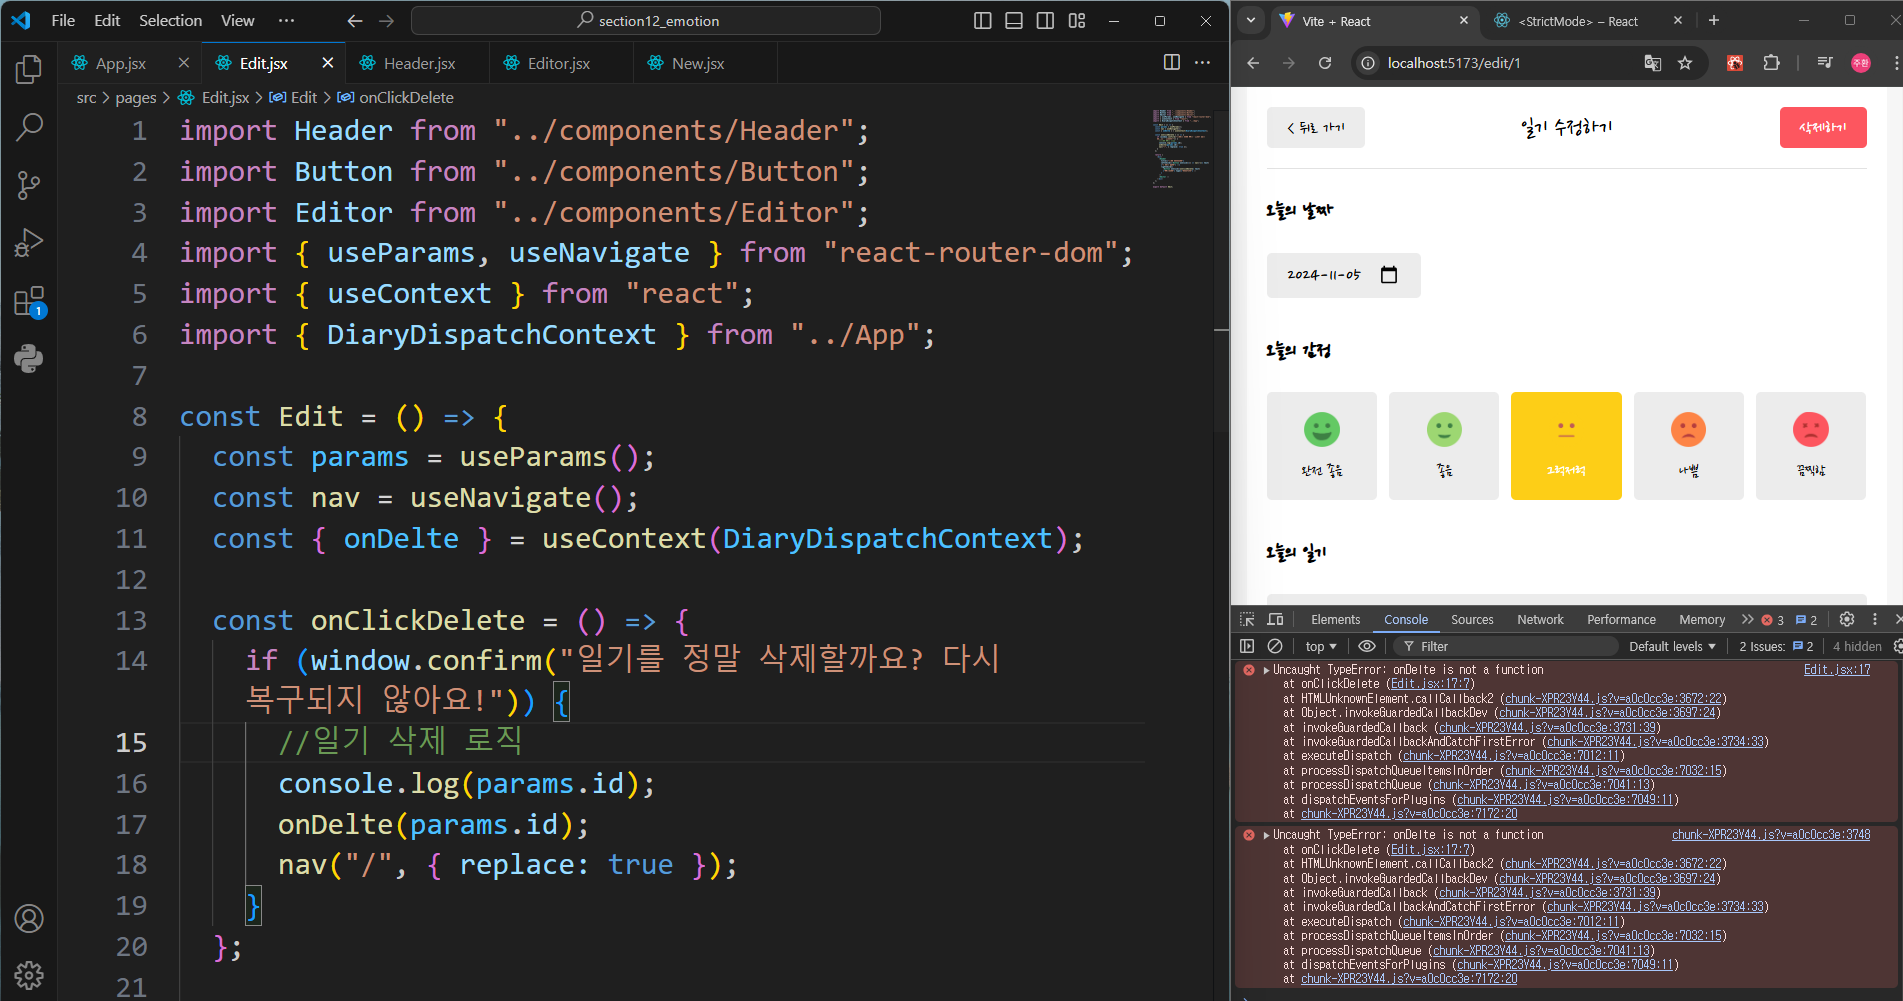Toggle the primary sidebar in VS Code
This screenshot has height=1001, width=1903.
[983, 20]
